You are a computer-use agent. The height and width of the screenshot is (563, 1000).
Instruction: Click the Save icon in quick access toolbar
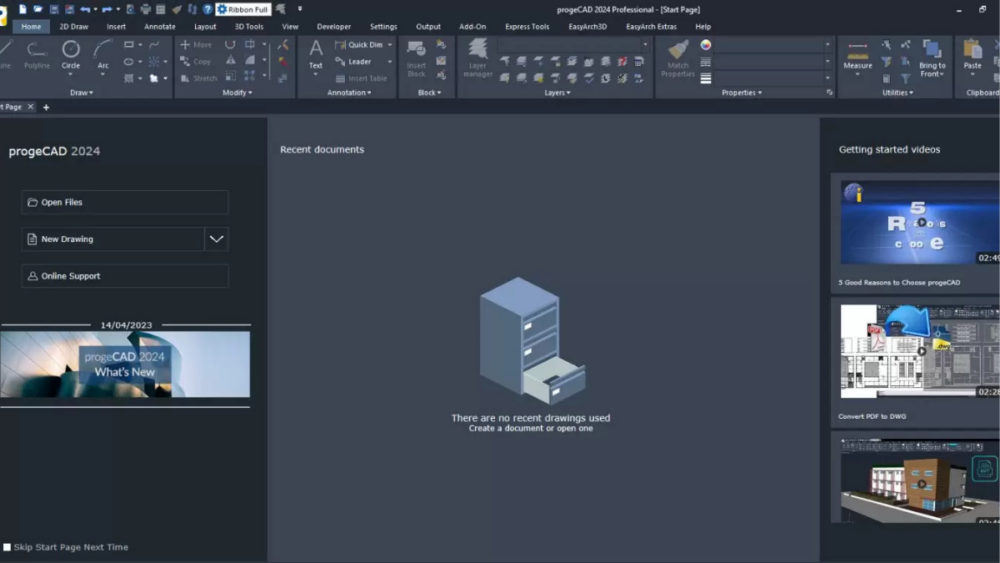[x=54, y=9]
